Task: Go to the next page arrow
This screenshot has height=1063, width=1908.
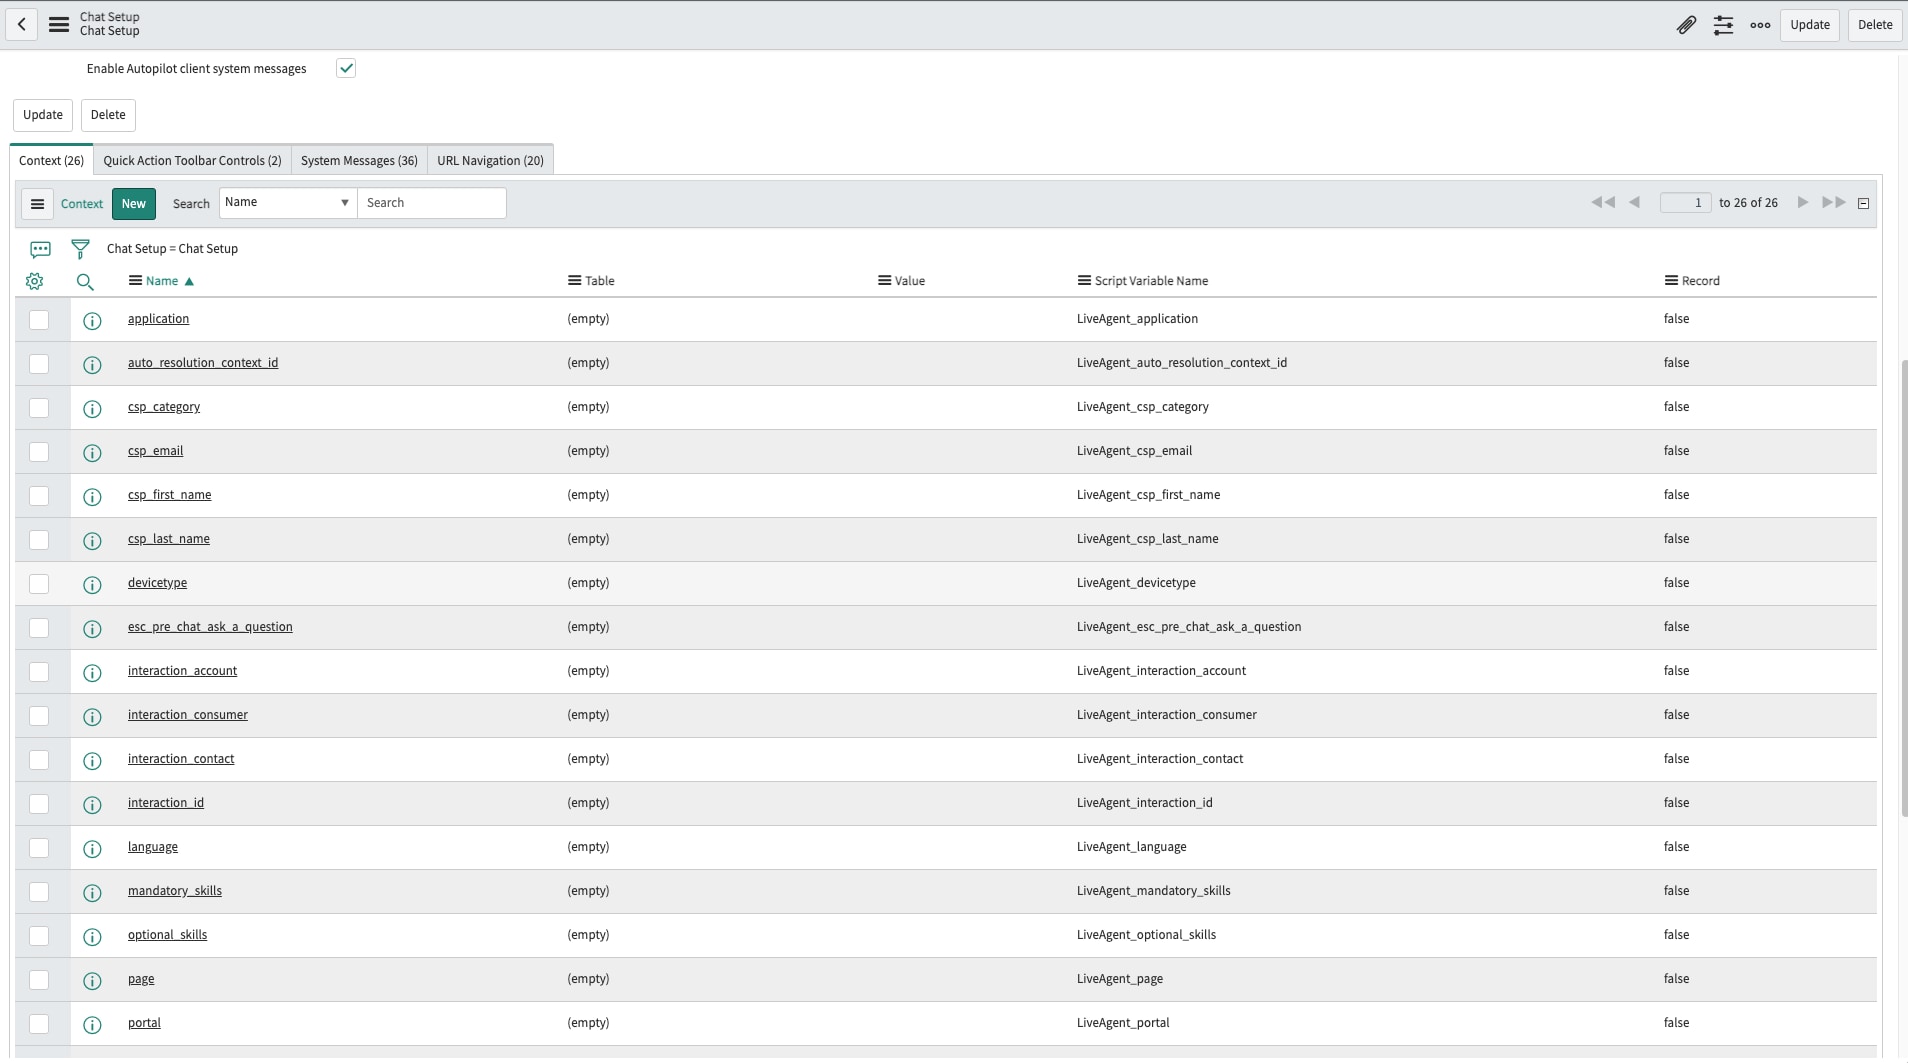Action: click(1803, 203)
